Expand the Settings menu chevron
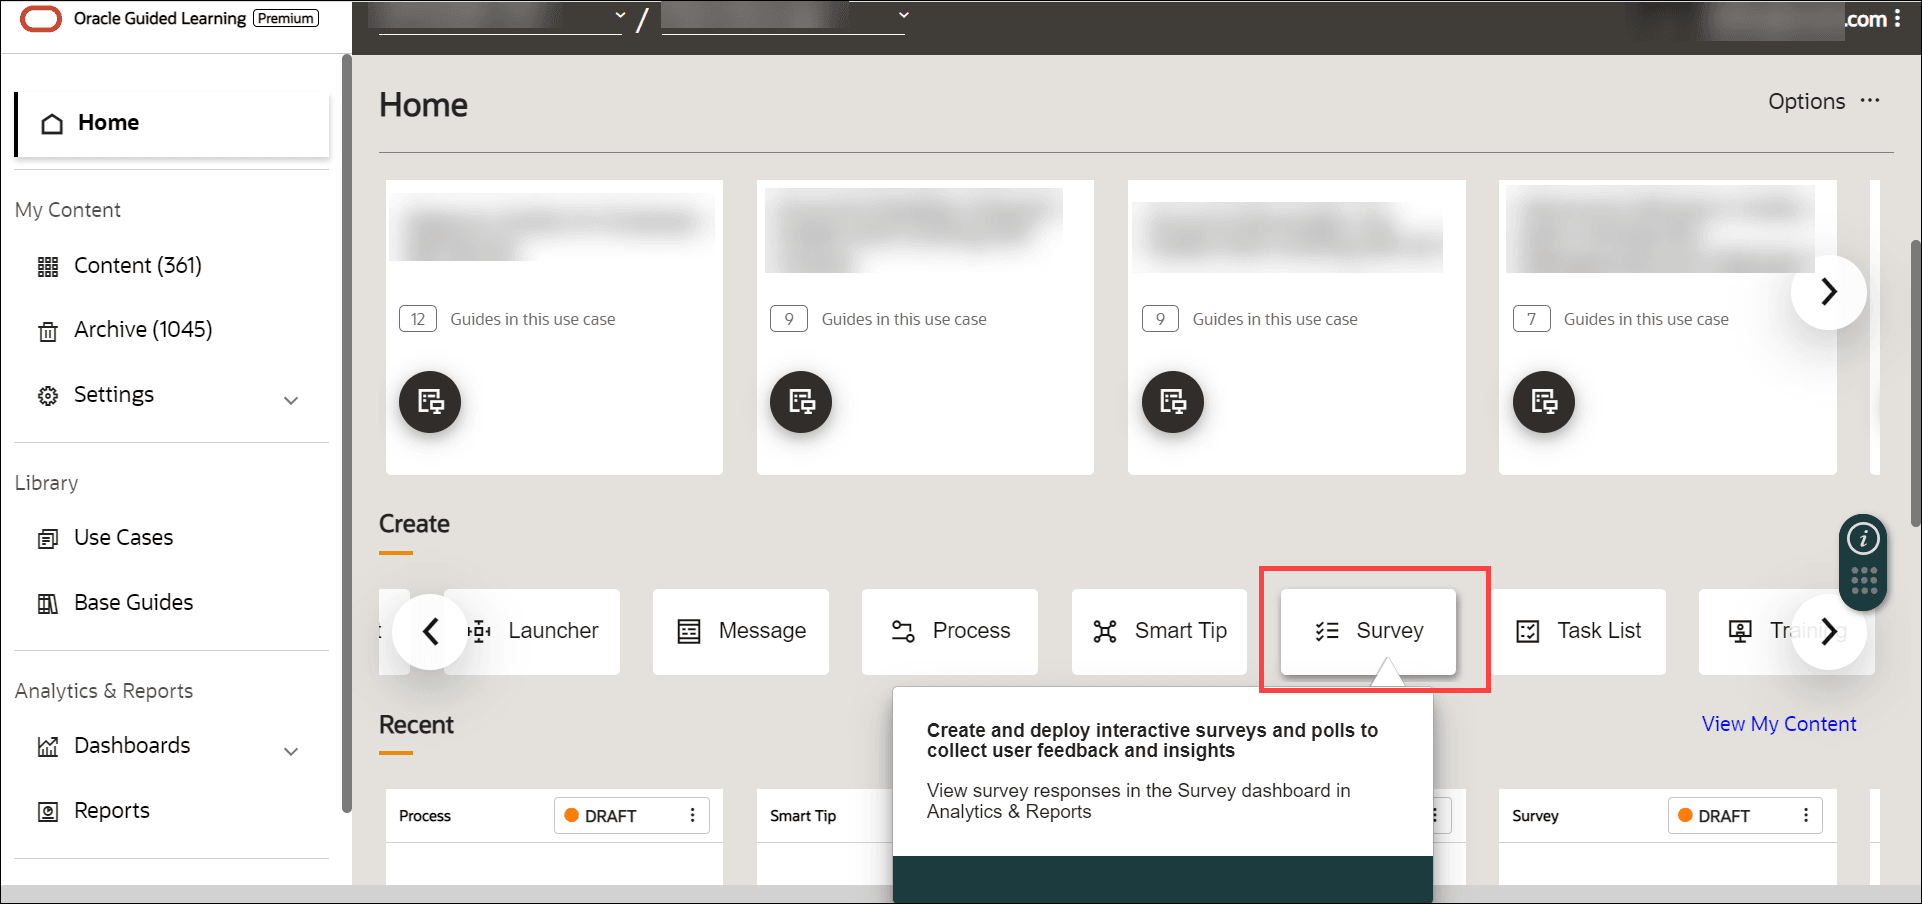 [291, 400]
